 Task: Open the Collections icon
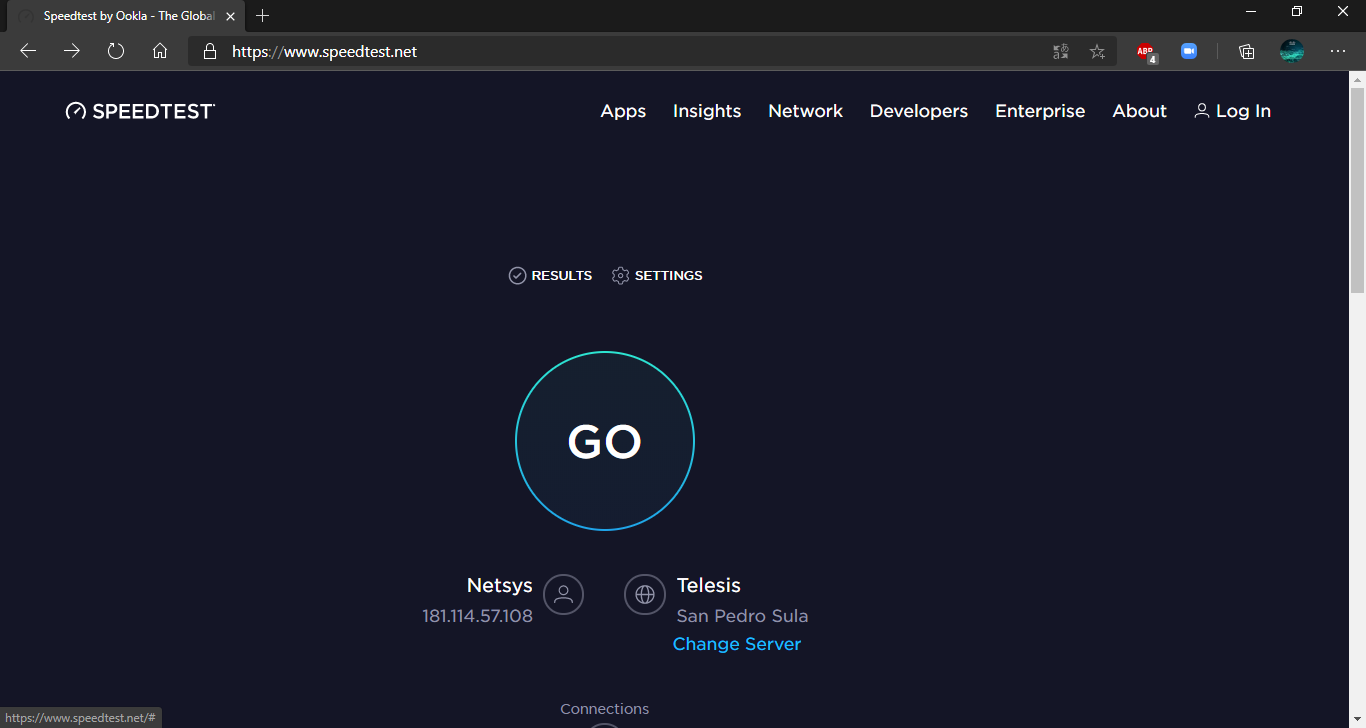click(x=1246, y=51)
